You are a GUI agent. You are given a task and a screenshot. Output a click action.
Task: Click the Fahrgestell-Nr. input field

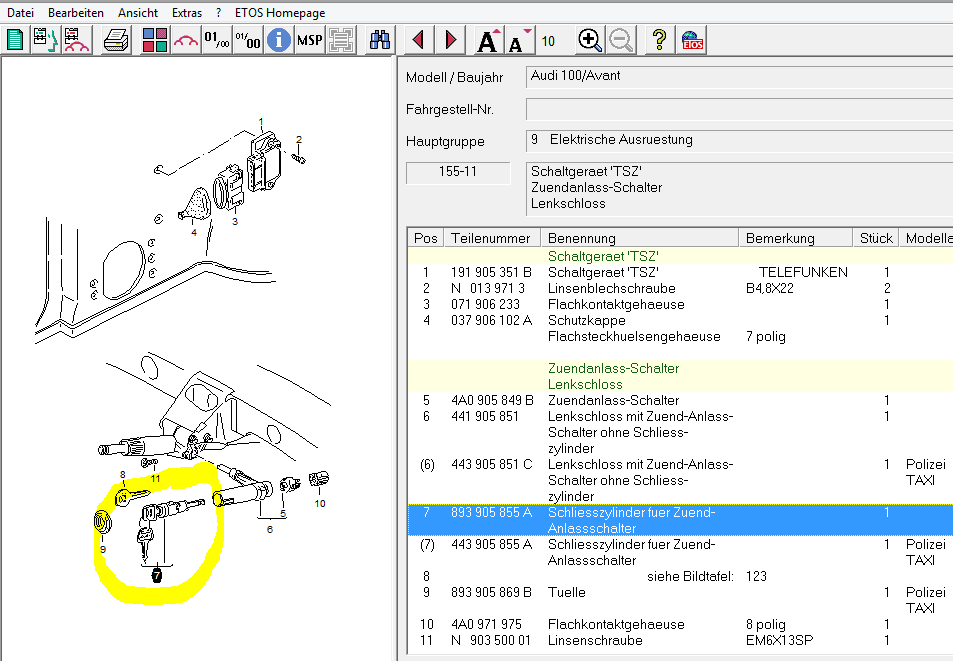tap(738, 109)
